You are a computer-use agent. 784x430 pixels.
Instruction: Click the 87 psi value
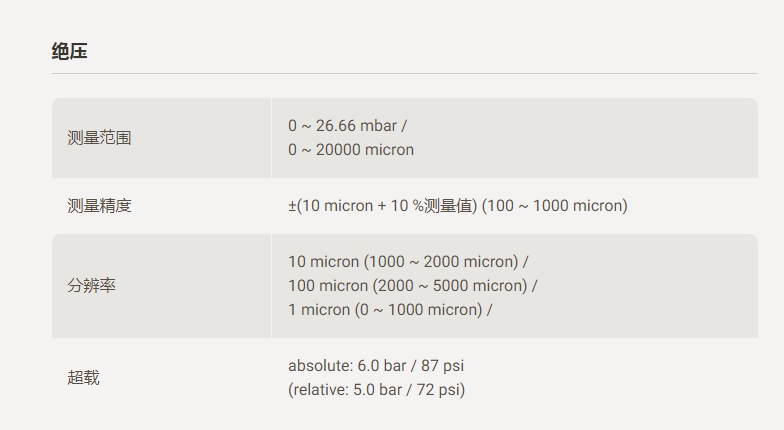coord(442,366)
